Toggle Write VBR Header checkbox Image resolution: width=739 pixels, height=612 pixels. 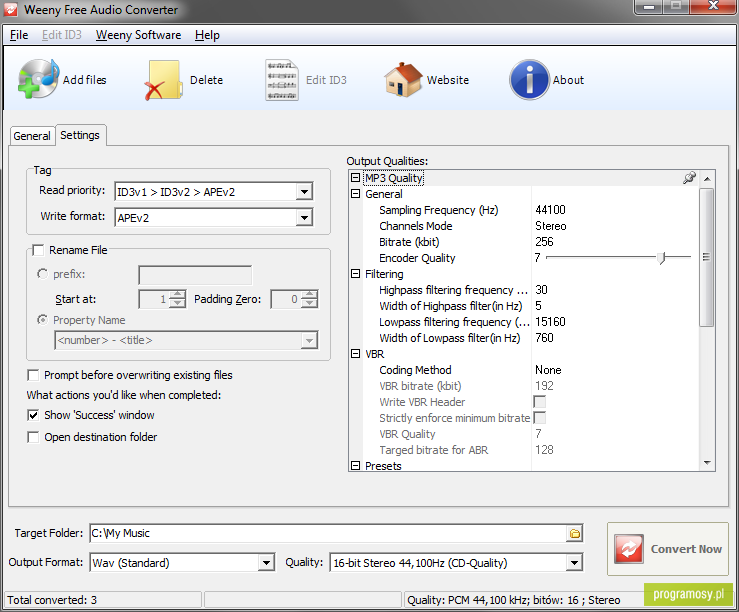click(540, 402)
